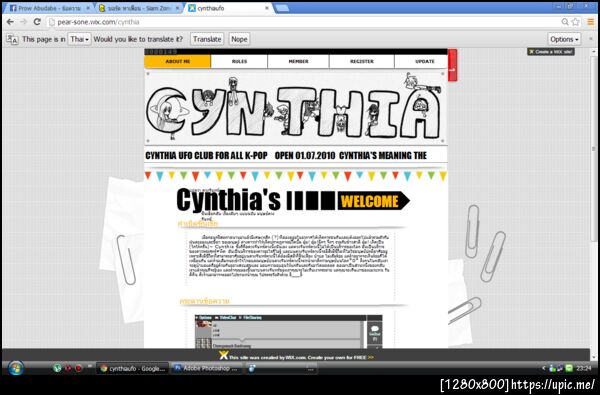Close the Prow Abudabe Facebook tab
The height and width of the screenshot is (395, 600).
tap(88, 8)
